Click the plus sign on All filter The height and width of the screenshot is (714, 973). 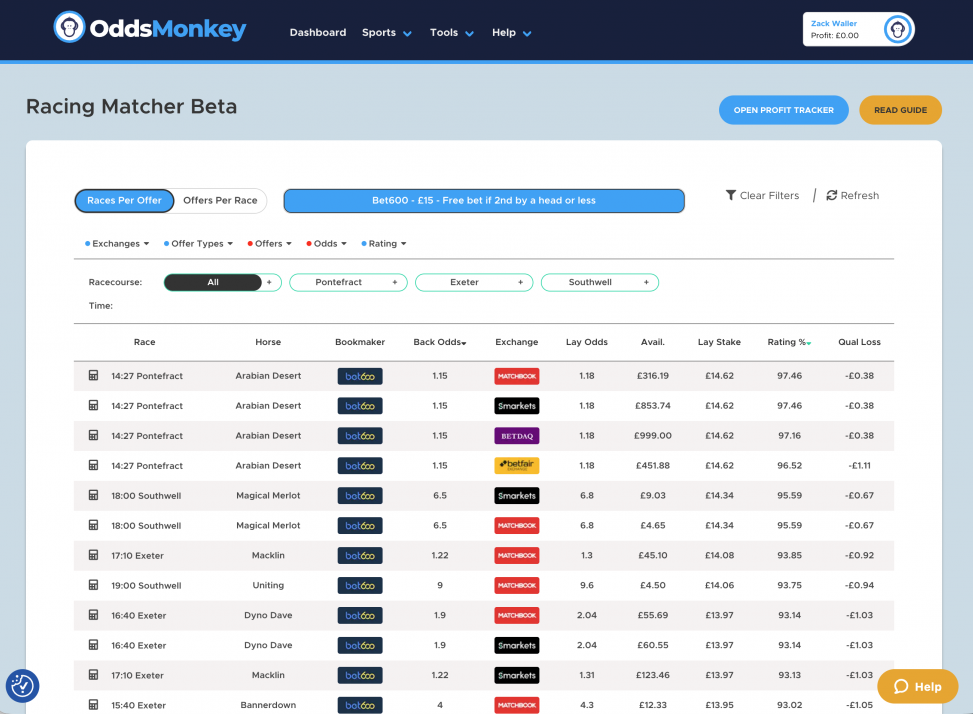tap(269, 282)
